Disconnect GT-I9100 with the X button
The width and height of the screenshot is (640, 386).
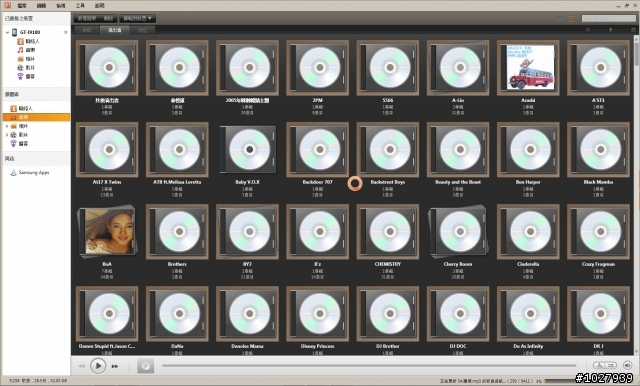[66, 32]
